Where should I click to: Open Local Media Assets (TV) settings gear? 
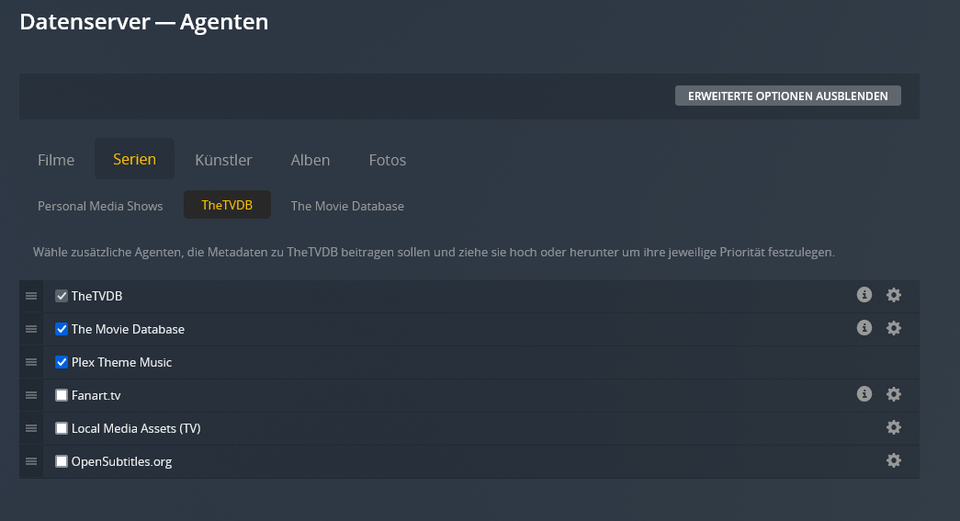coord(893,428)
